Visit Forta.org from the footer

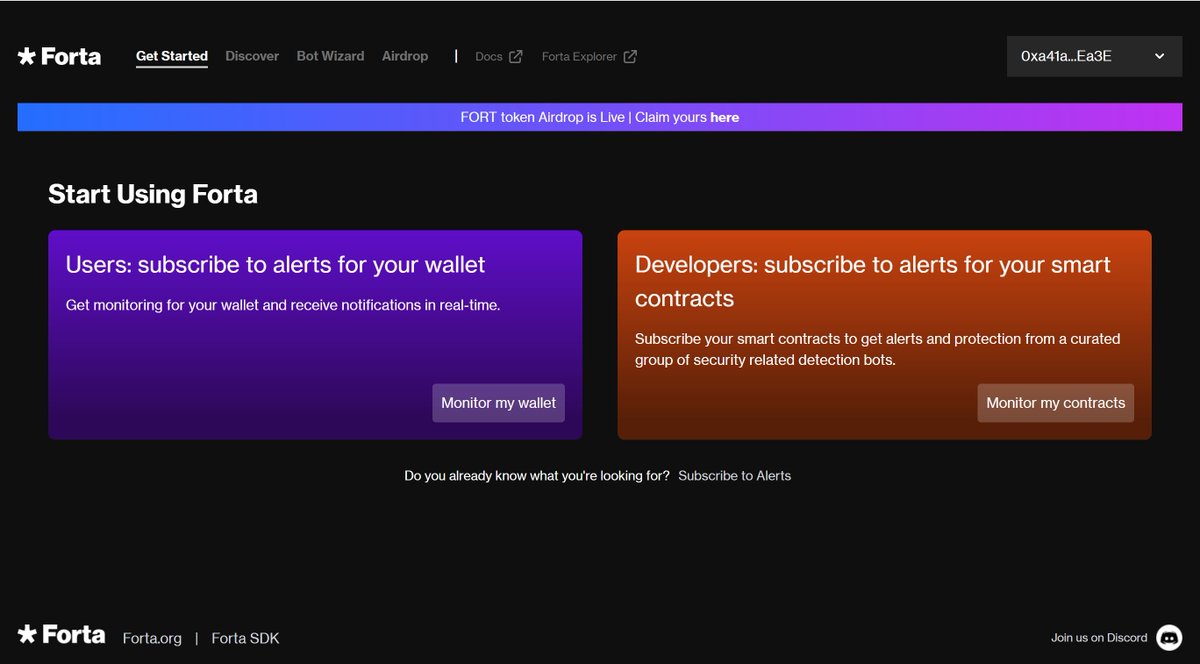pos(152,638)
